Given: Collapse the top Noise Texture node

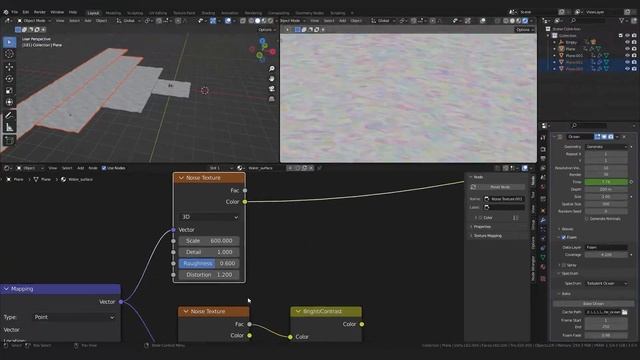Looking at the screenshot, I should click(182, 178).
